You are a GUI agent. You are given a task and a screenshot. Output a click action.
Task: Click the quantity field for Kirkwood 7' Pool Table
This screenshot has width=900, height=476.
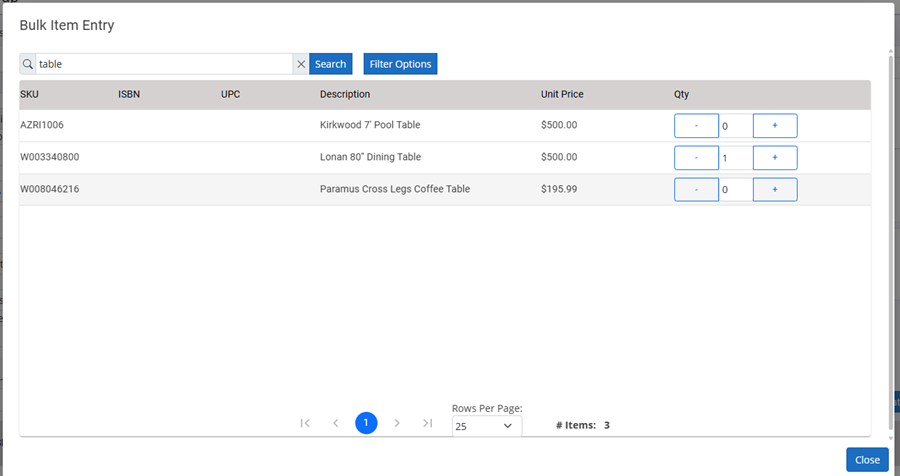coord(736,126)
